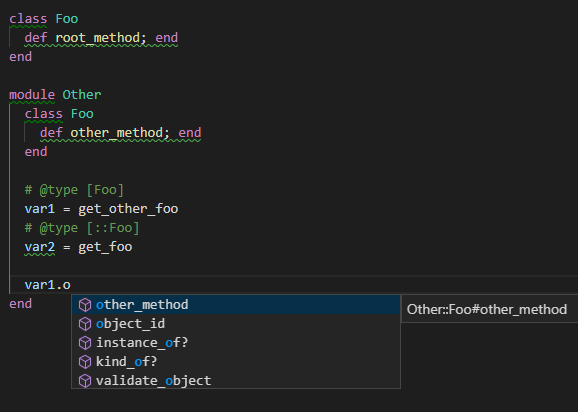Click the Other module name
578x412 pixels.
[x=81, y=95]
